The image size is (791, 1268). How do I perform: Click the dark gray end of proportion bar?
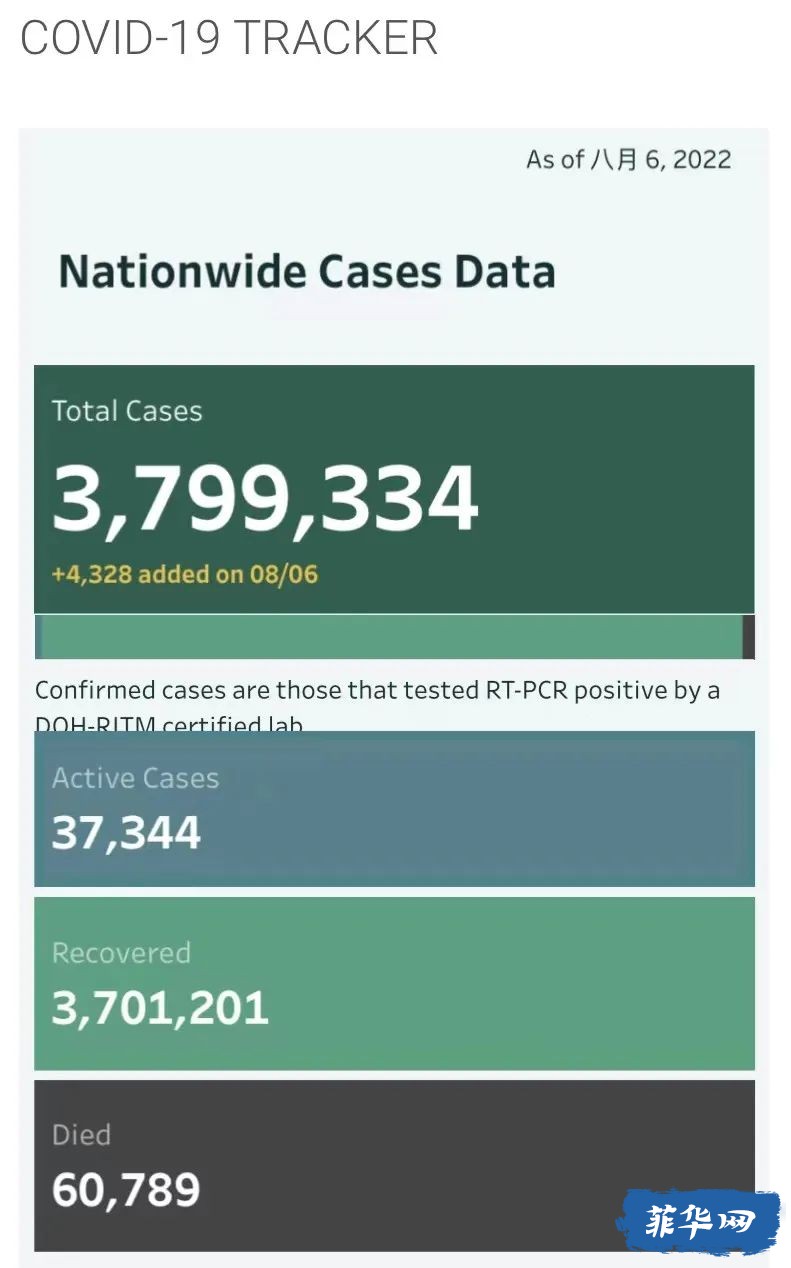click(749, 637)
